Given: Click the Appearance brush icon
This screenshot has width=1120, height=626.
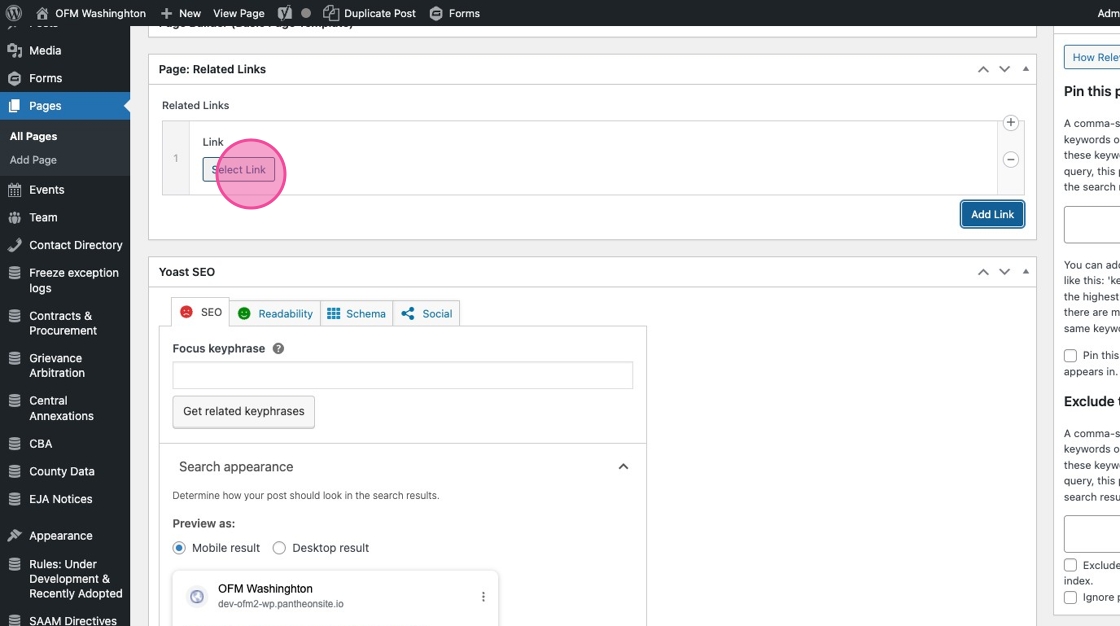Looking at the screenshot, I should 14,535.
